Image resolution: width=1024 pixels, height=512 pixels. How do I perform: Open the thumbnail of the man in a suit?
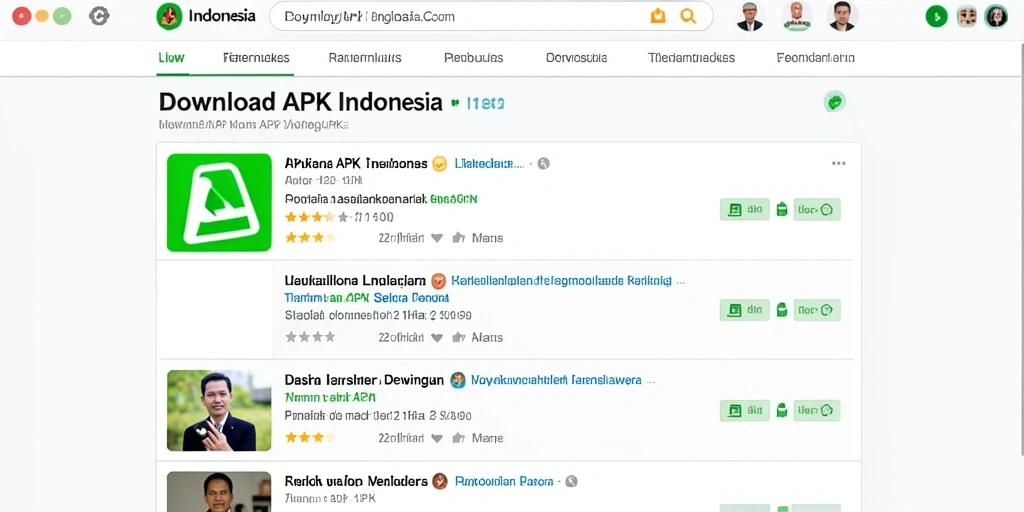point(219,410)
